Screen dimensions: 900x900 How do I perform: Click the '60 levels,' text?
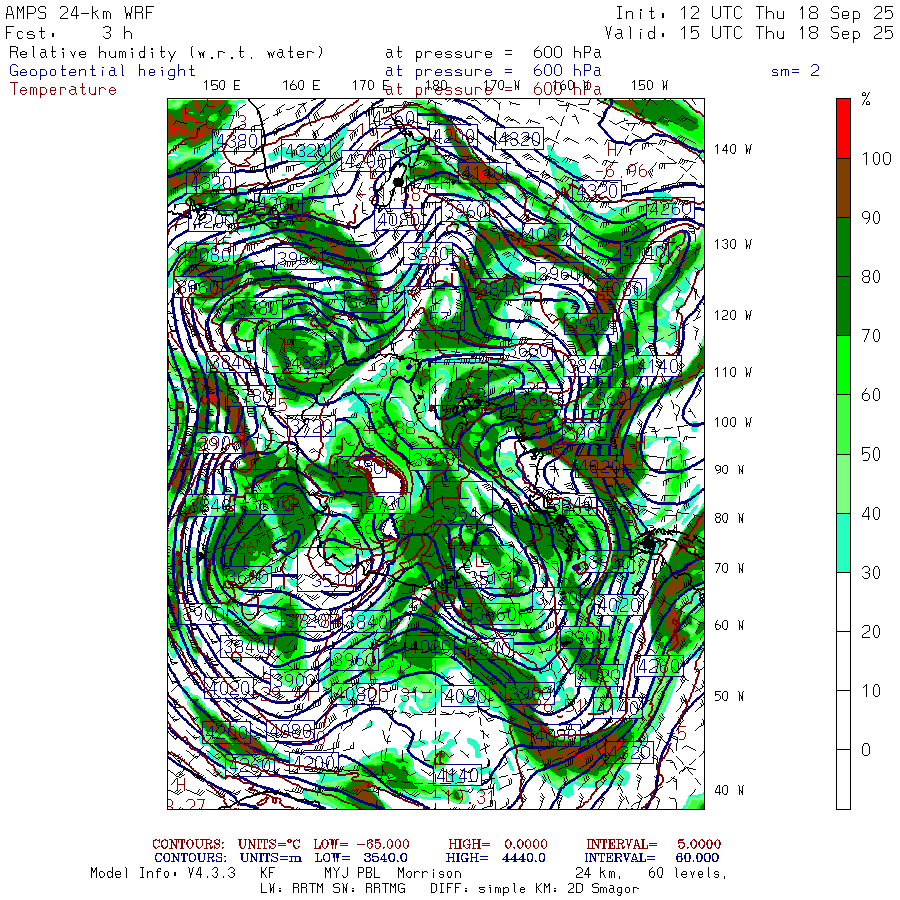[x=688, y=874]
